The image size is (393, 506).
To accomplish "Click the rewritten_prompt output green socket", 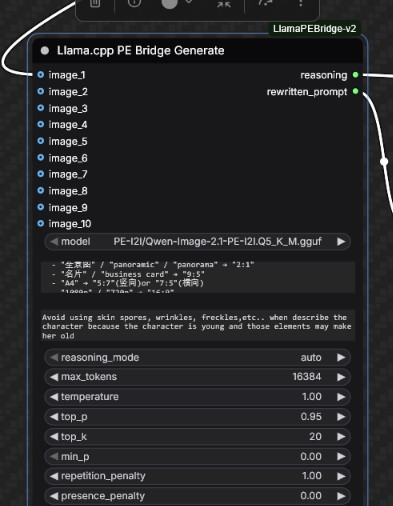I will coord(355,91).
